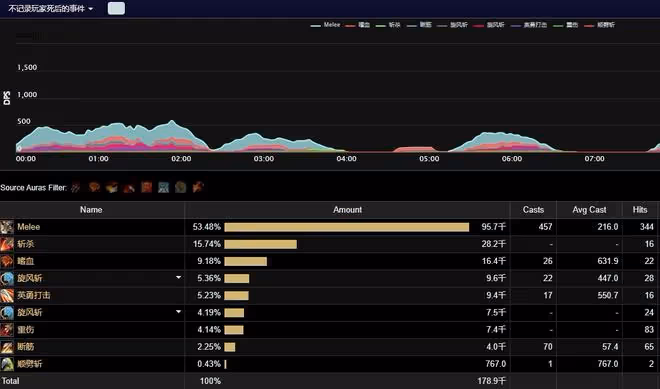Click the 05:00 mark on chart timeline
The image size is (660, 389).
[429, 159]
